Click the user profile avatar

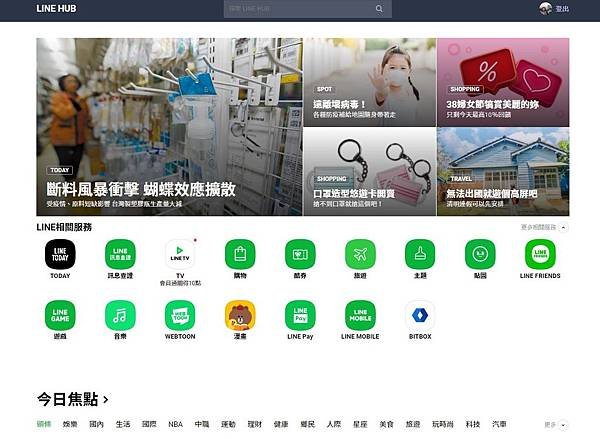pos(545,8)
